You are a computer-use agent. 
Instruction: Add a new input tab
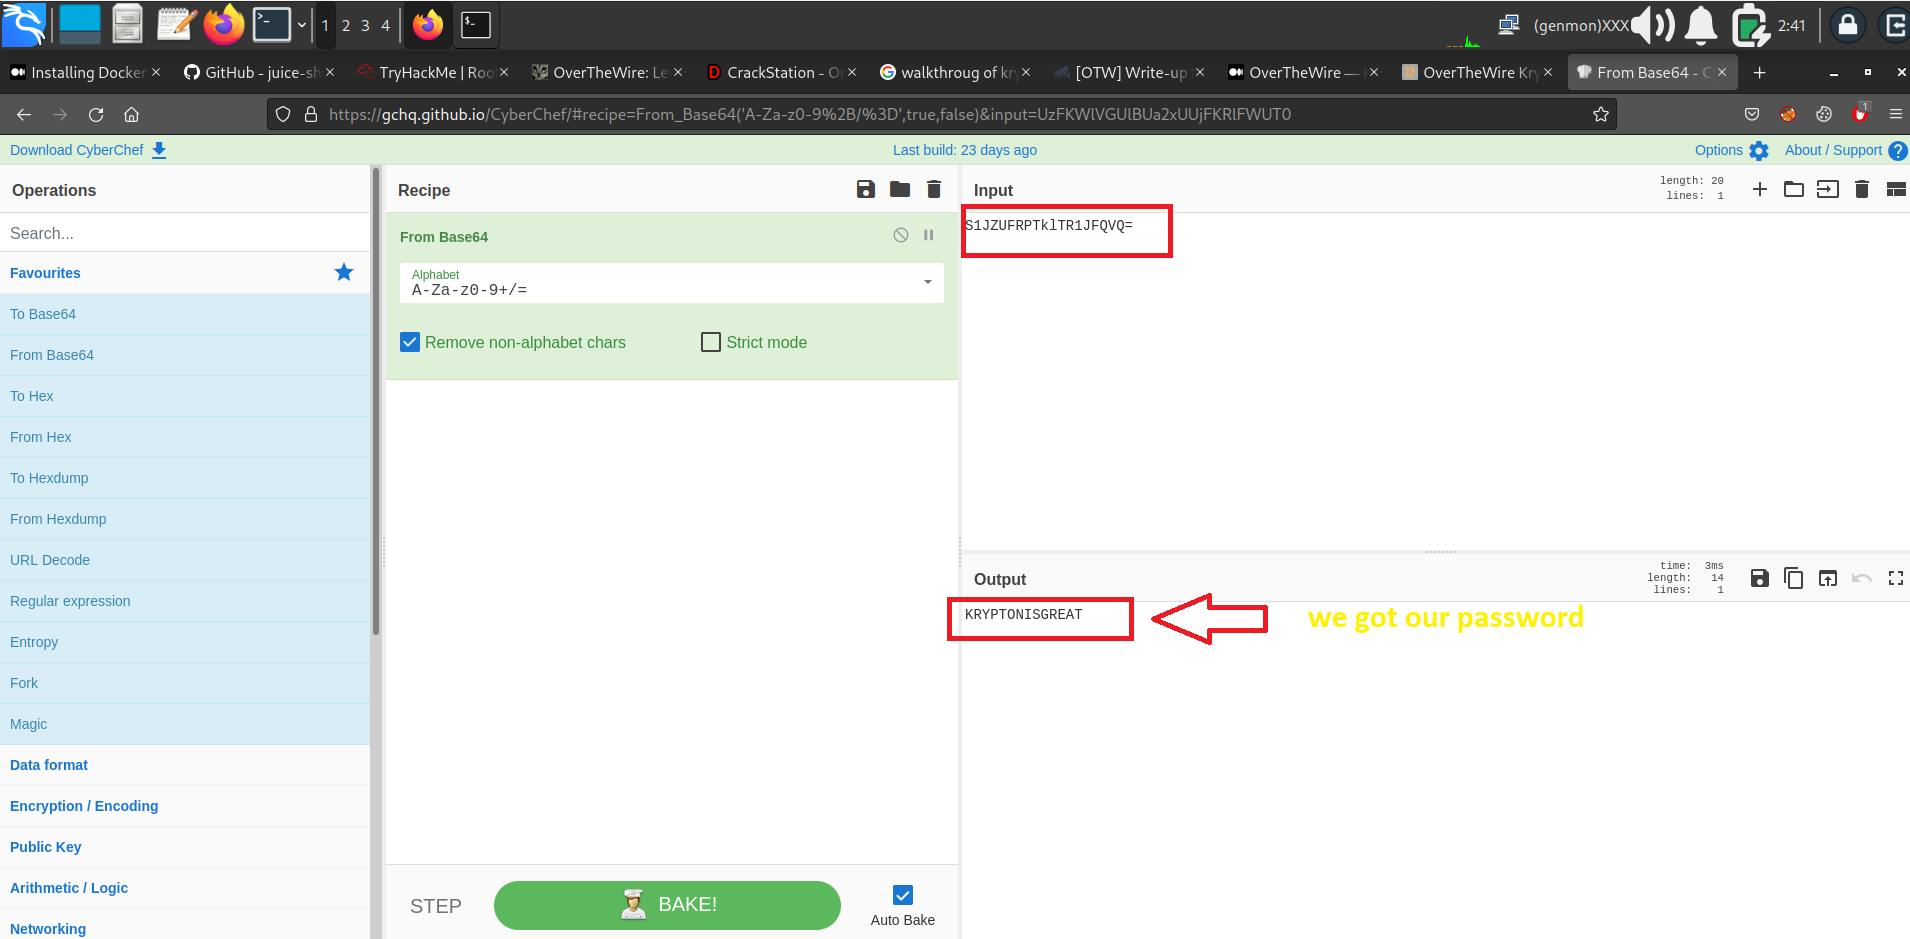tap(1760, 189)
